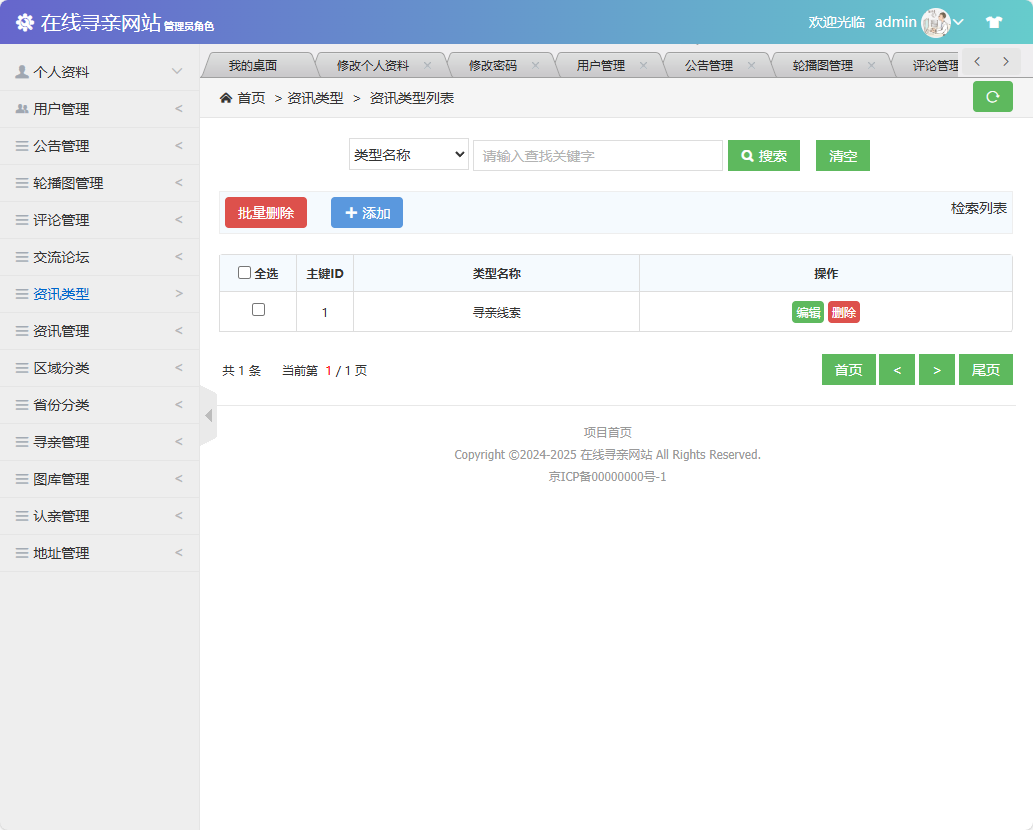Image resolution: width=1033 pixels, height=830 pixels.
Task: Open the 类型名称 dropdown
Action: click(408, 154)
